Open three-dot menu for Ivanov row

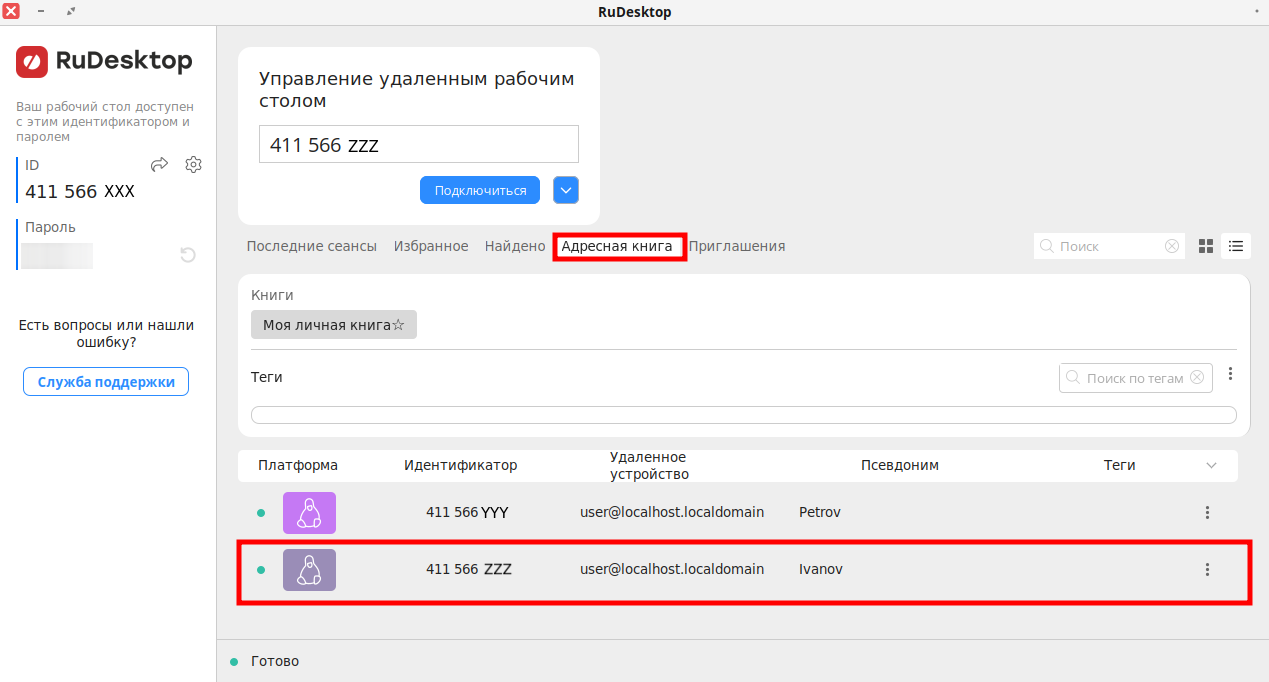coord(1207,569)
